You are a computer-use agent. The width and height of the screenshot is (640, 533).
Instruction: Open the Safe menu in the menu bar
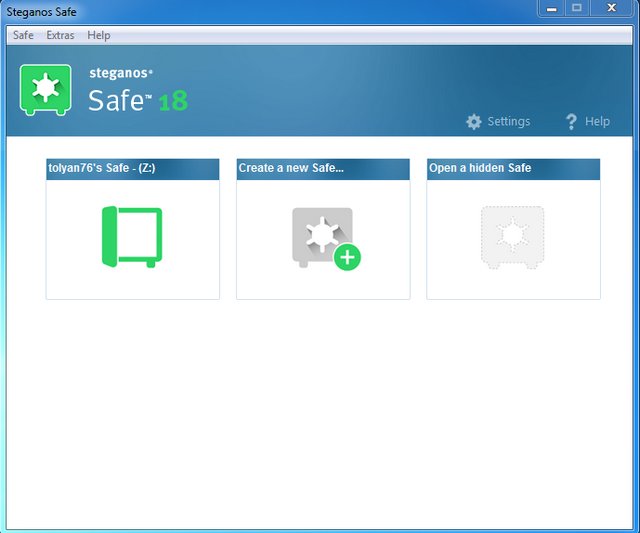(23, 35)
